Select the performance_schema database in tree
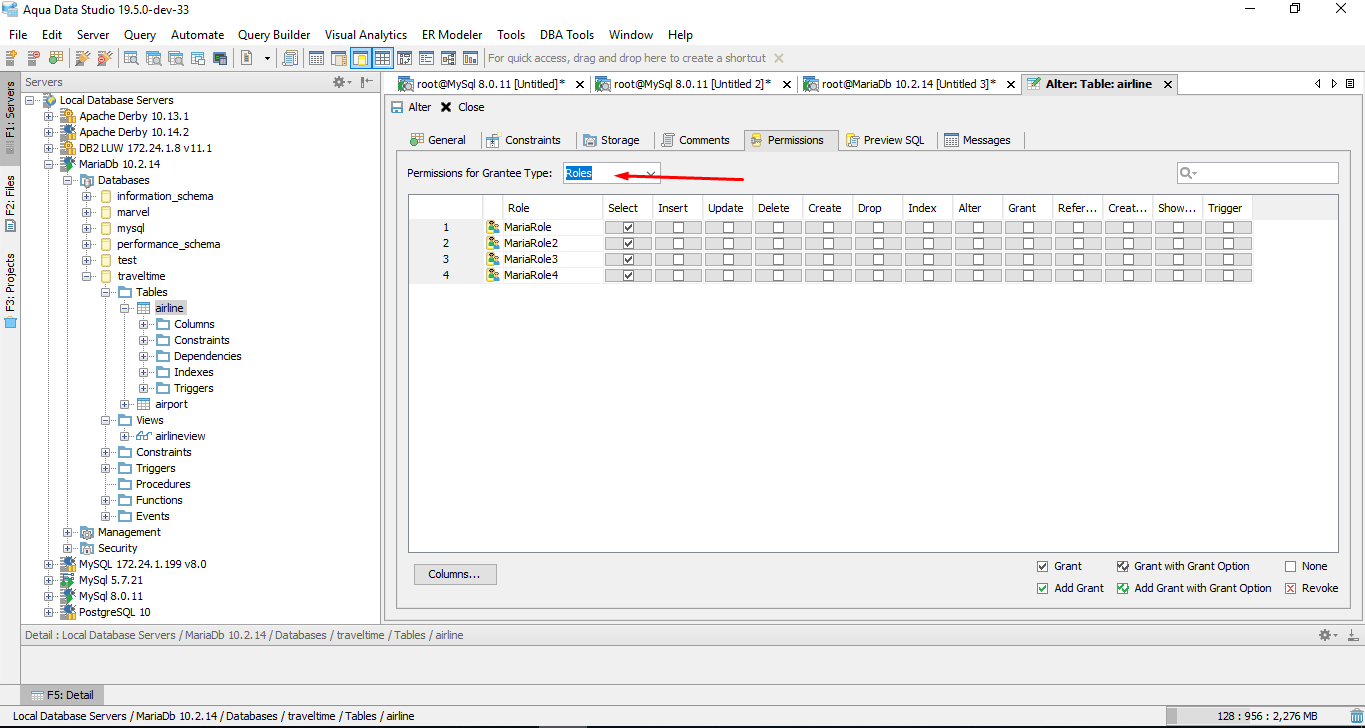This screenshot has width=1365, height=728. click(168, 244)
